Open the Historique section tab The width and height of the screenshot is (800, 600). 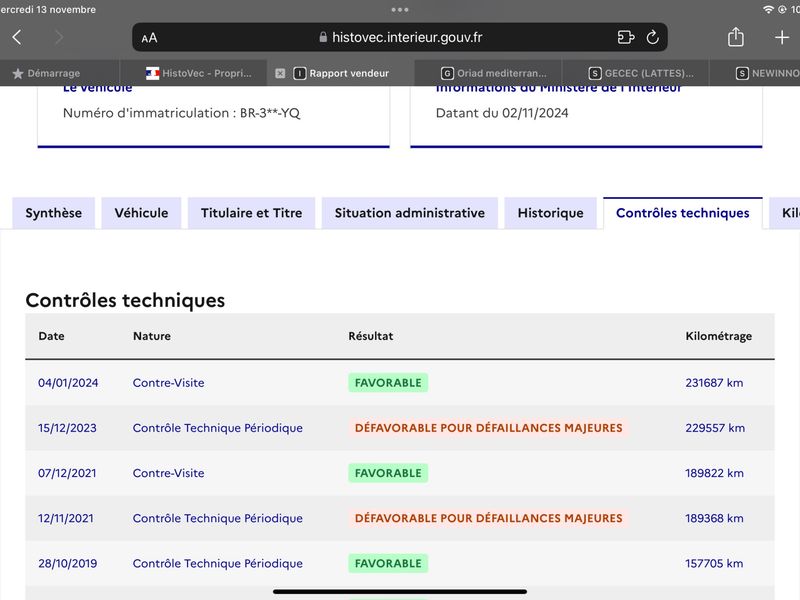551,213
